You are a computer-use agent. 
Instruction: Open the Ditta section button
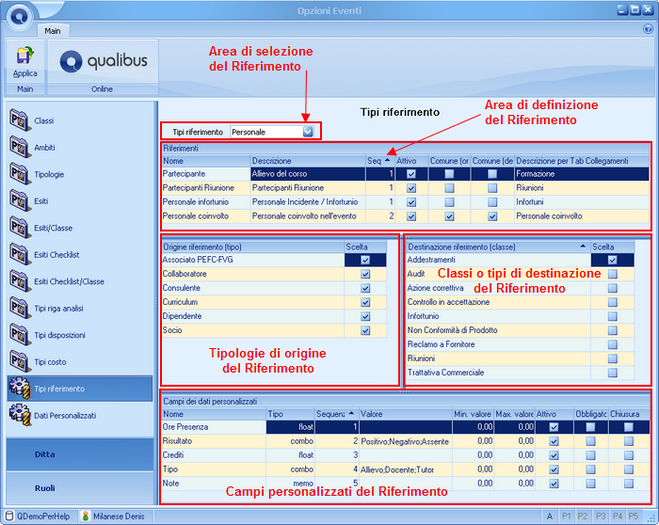[80, 454]
